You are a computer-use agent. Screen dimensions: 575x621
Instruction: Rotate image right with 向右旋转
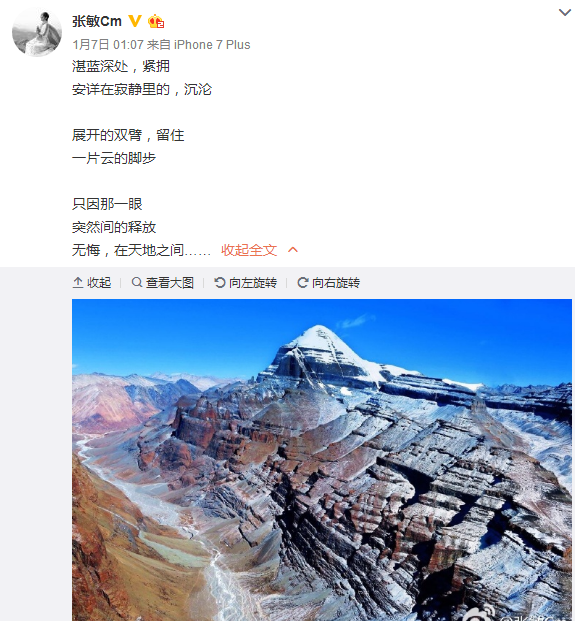click(x=328, y=283)
